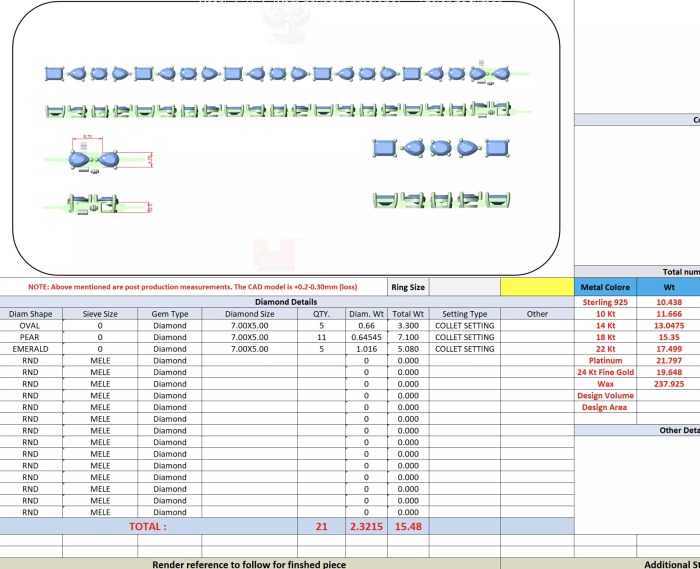The width and height of the screenshot is (700, 569).
Task: Click the five-stone close-up top view drawing
Action: (442, 149)
